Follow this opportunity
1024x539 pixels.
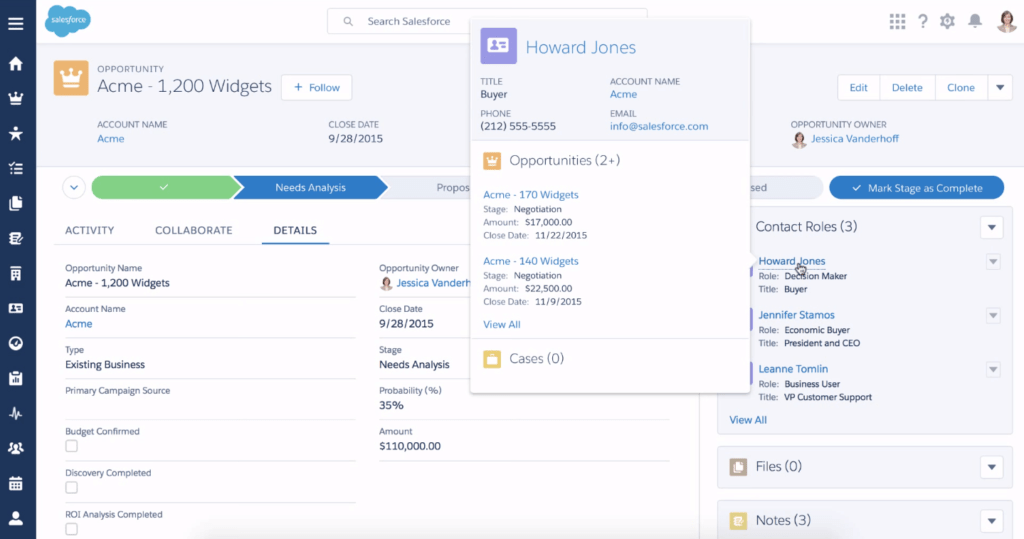click(x=317, y=88)
